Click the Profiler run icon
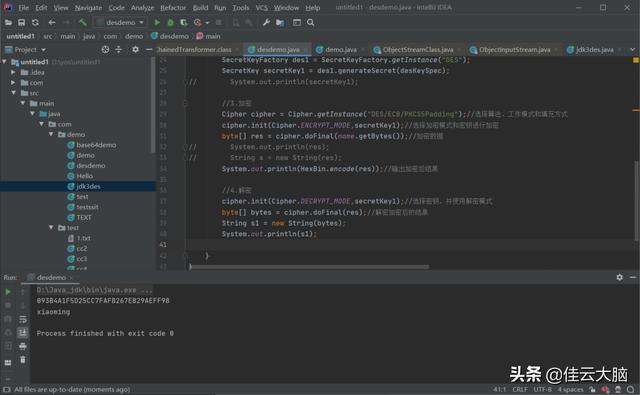This screenshot has width=640, height=395. point(198,22)
